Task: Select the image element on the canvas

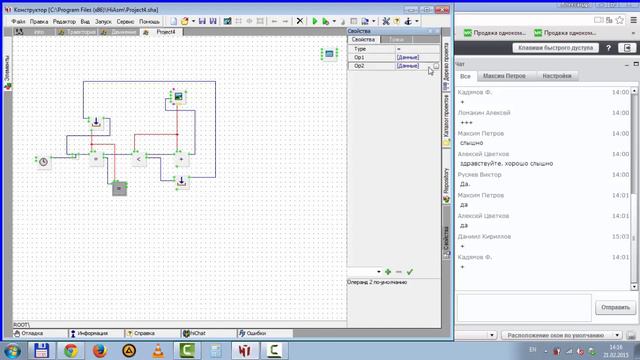Action: [178, 97]
